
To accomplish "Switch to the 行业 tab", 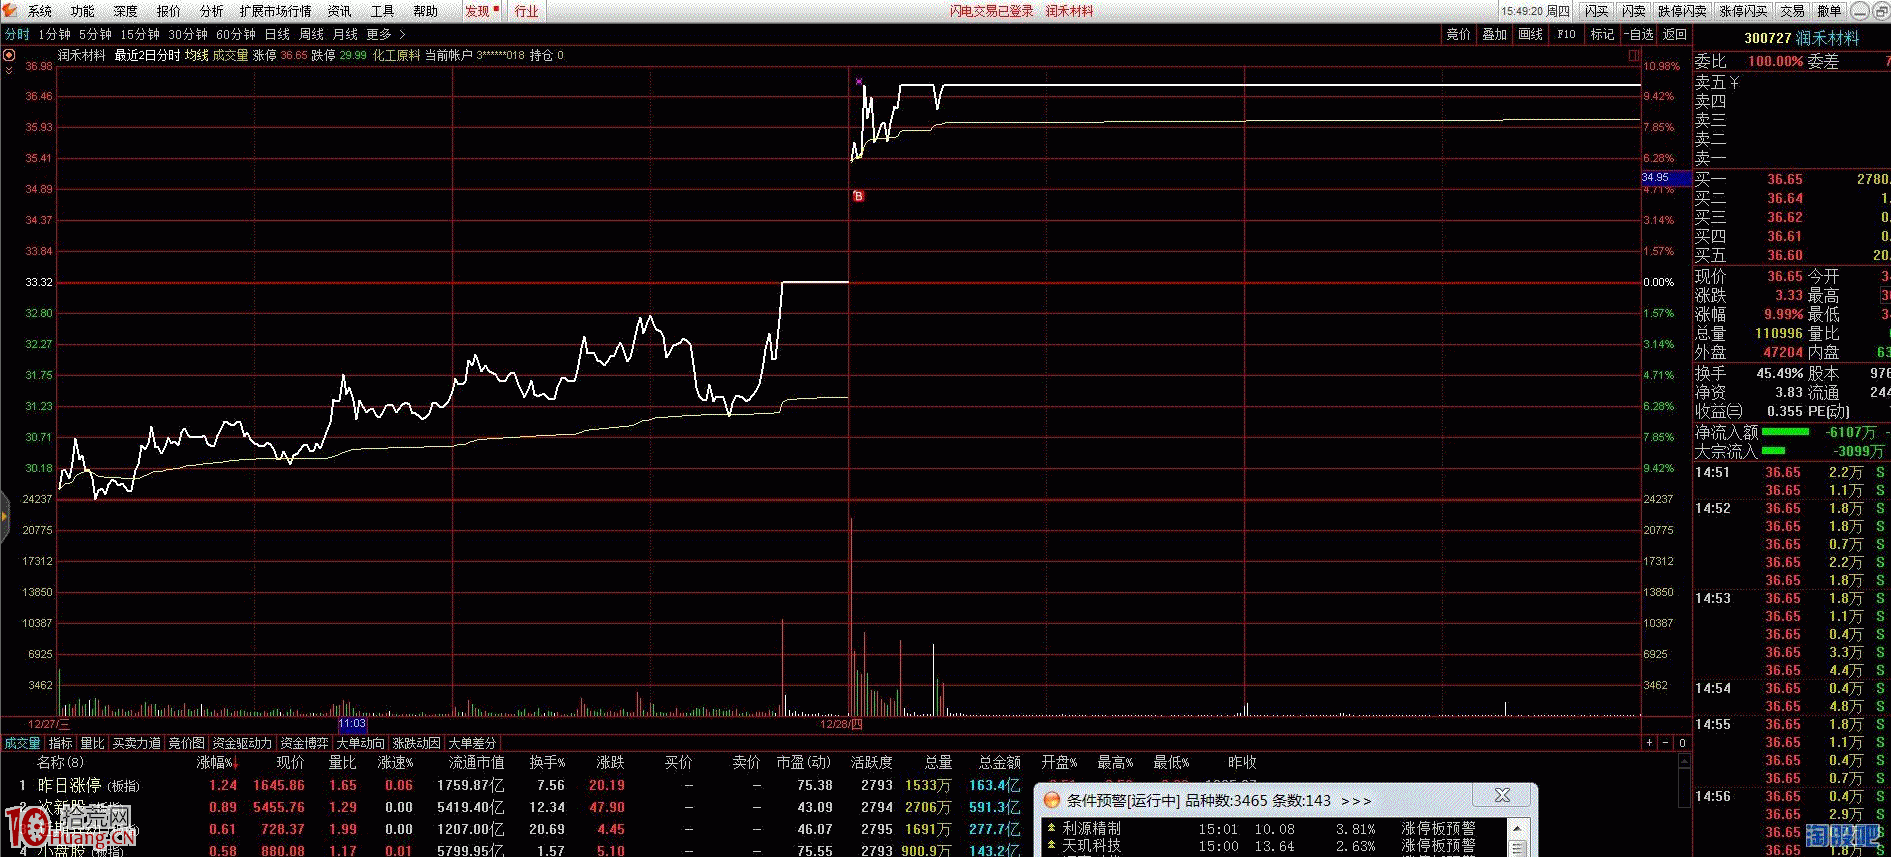I will [x=527, y=11].
